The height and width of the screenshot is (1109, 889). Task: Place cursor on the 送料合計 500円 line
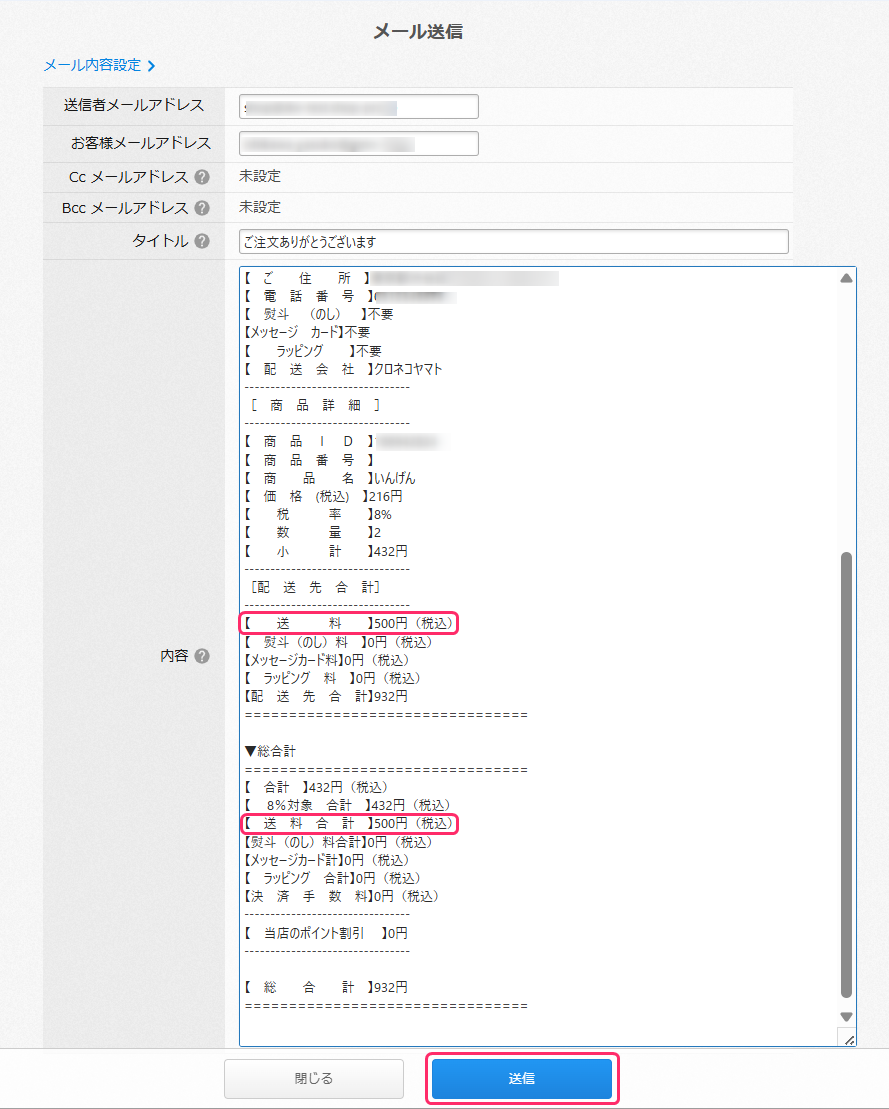[349, 824]
